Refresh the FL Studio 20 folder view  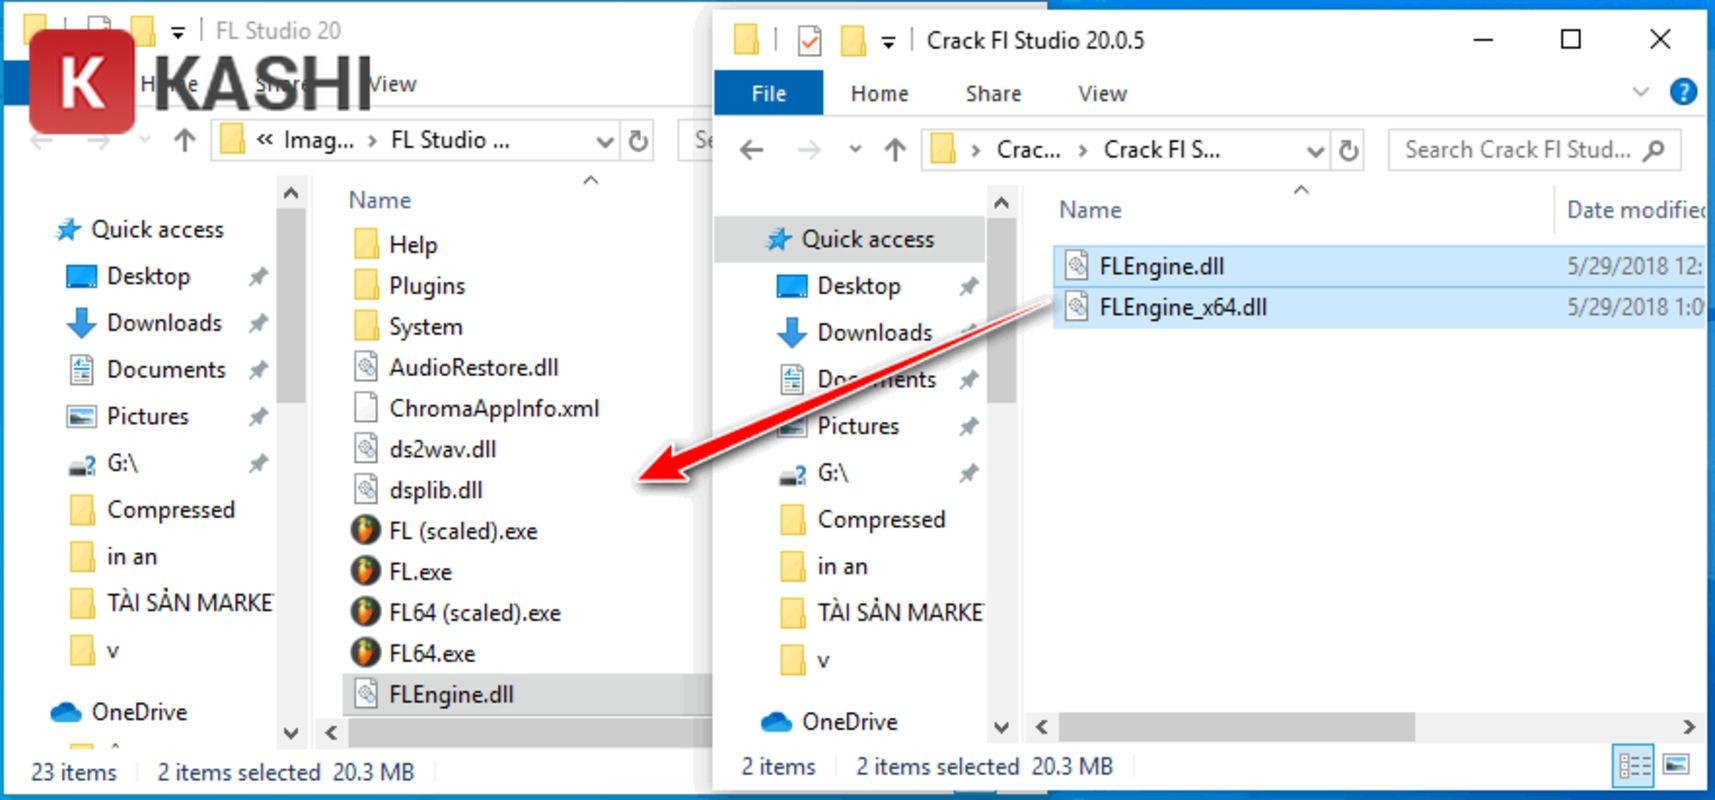click(638, 141)
